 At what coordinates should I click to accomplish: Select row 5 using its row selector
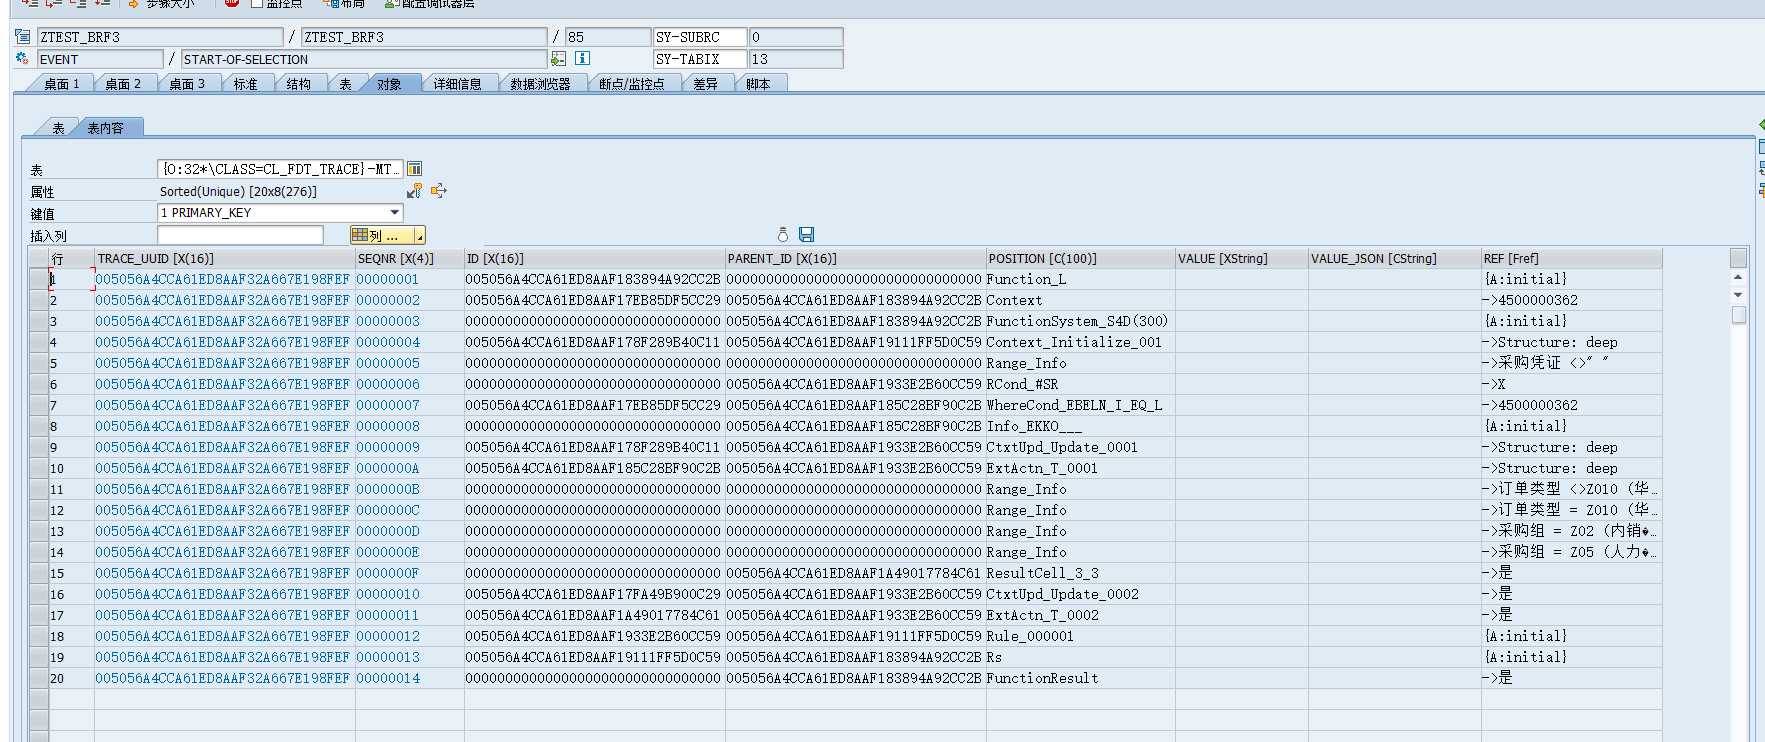(39, 363)
